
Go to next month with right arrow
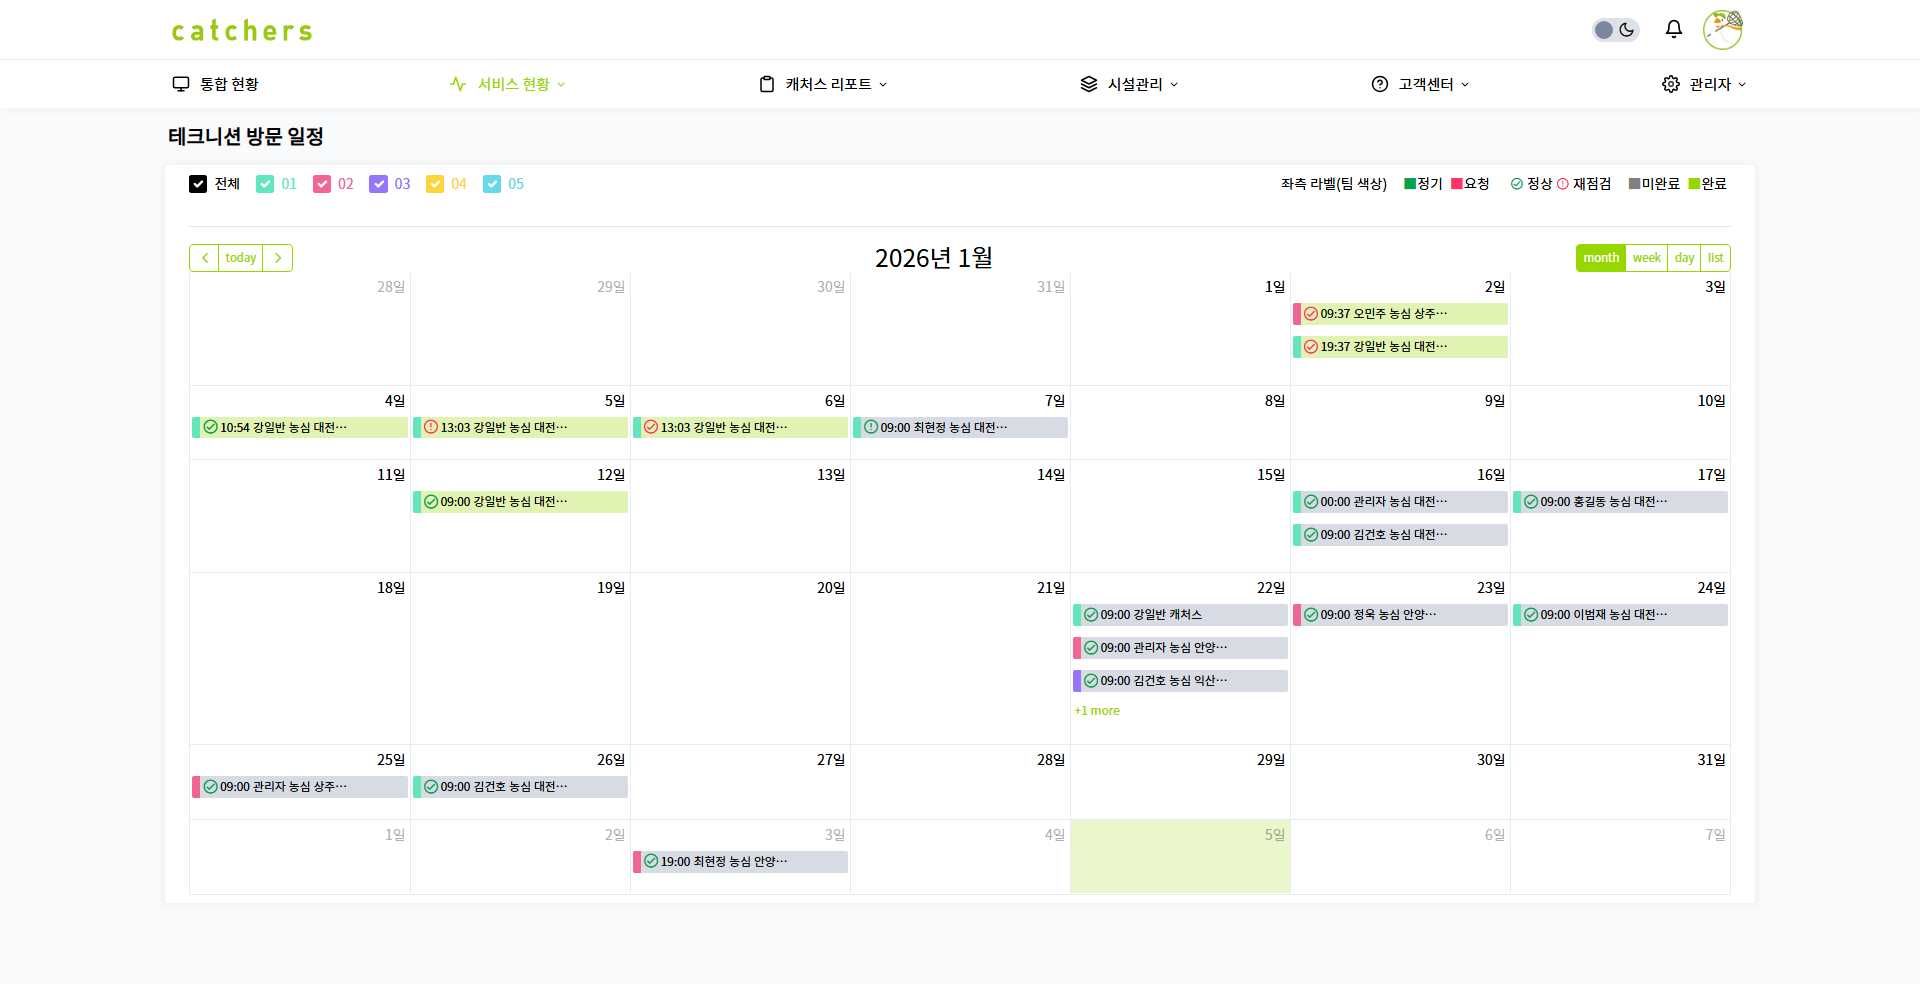coord(278,258)
